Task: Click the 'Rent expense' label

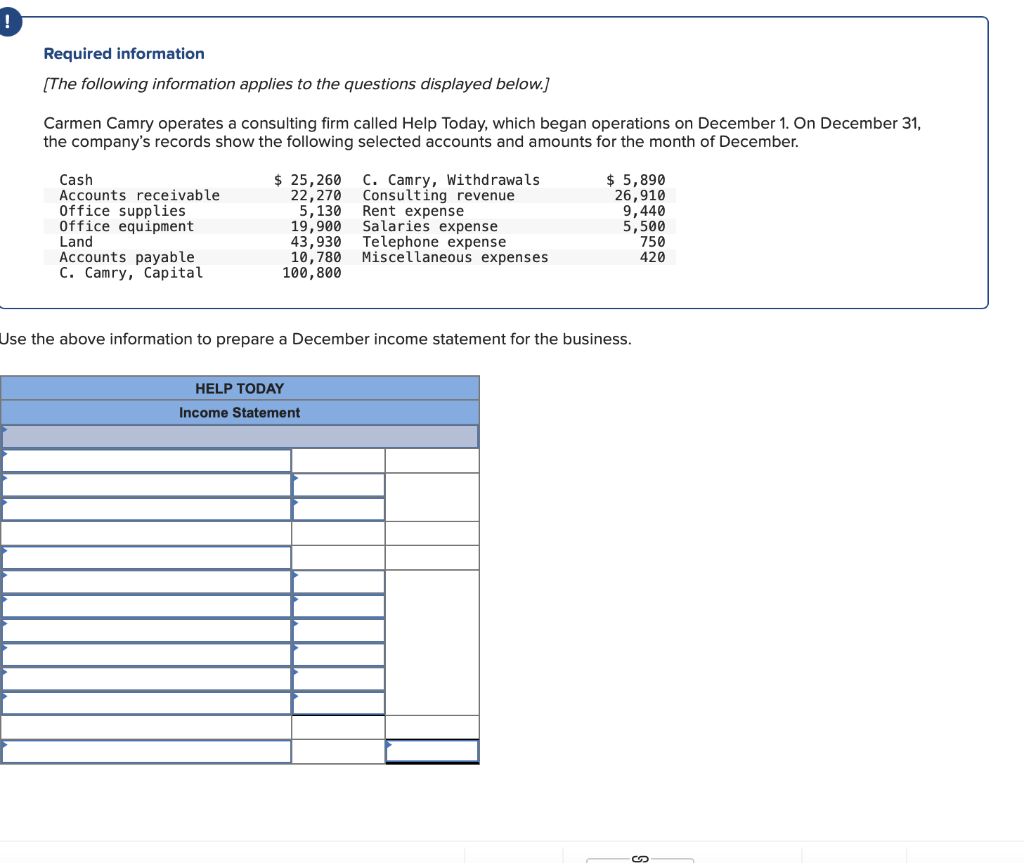Action: tap(413, 211)
